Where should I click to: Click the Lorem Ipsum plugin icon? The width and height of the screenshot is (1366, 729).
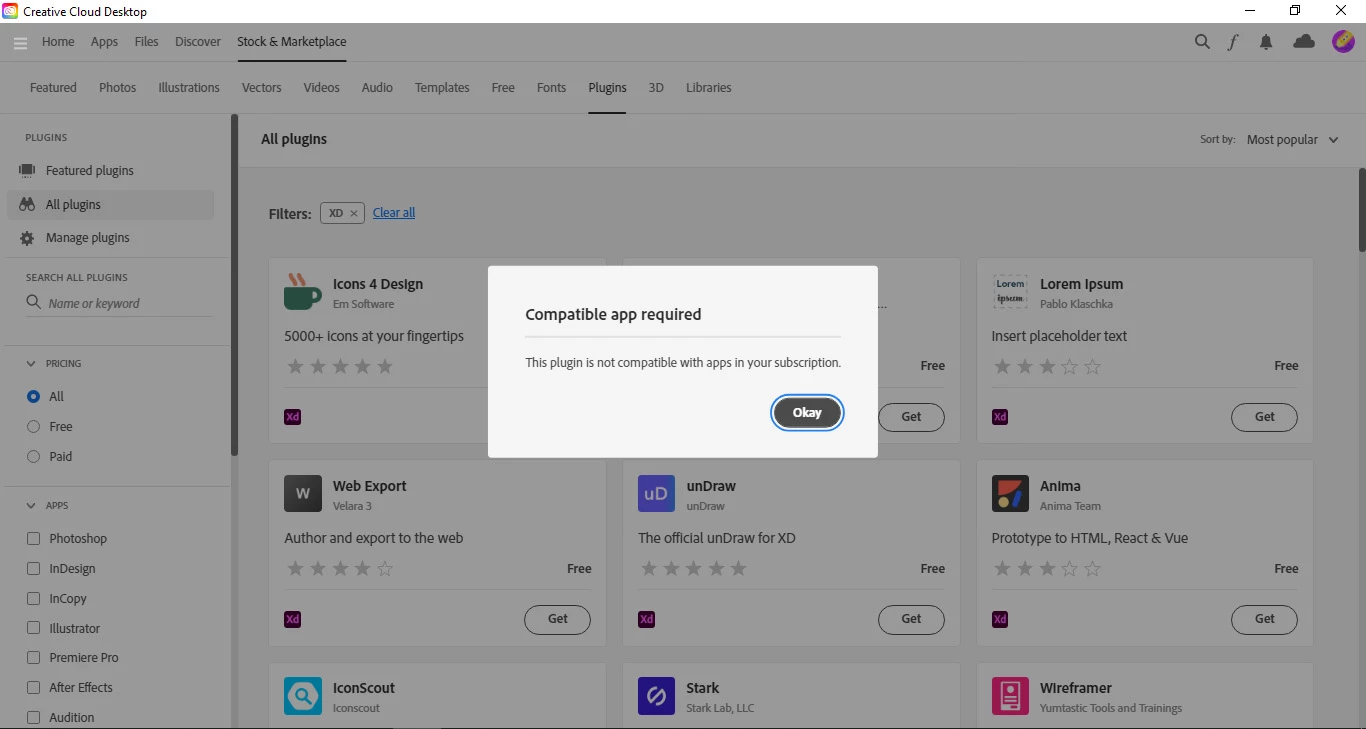pyautogui.click(x=1010, y=292)
